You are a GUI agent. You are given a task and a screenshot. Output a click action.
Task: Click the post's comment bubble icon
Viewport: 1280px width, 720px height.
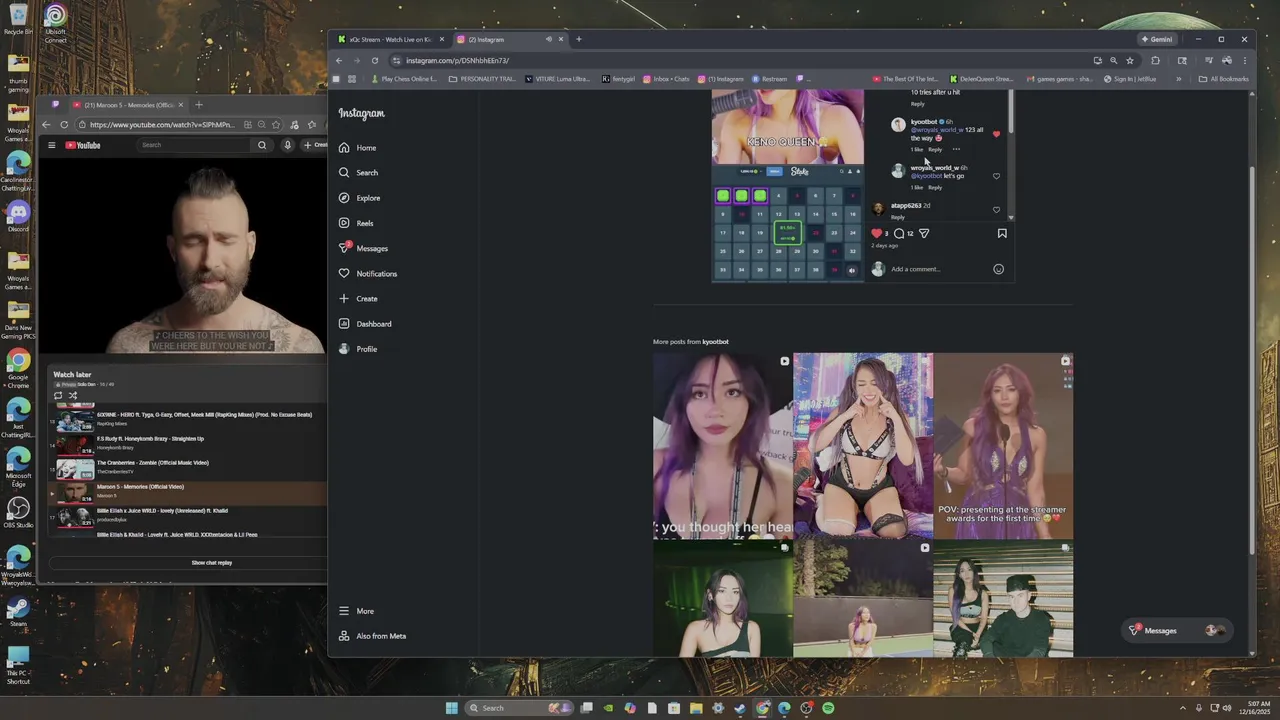pos(899,233)
